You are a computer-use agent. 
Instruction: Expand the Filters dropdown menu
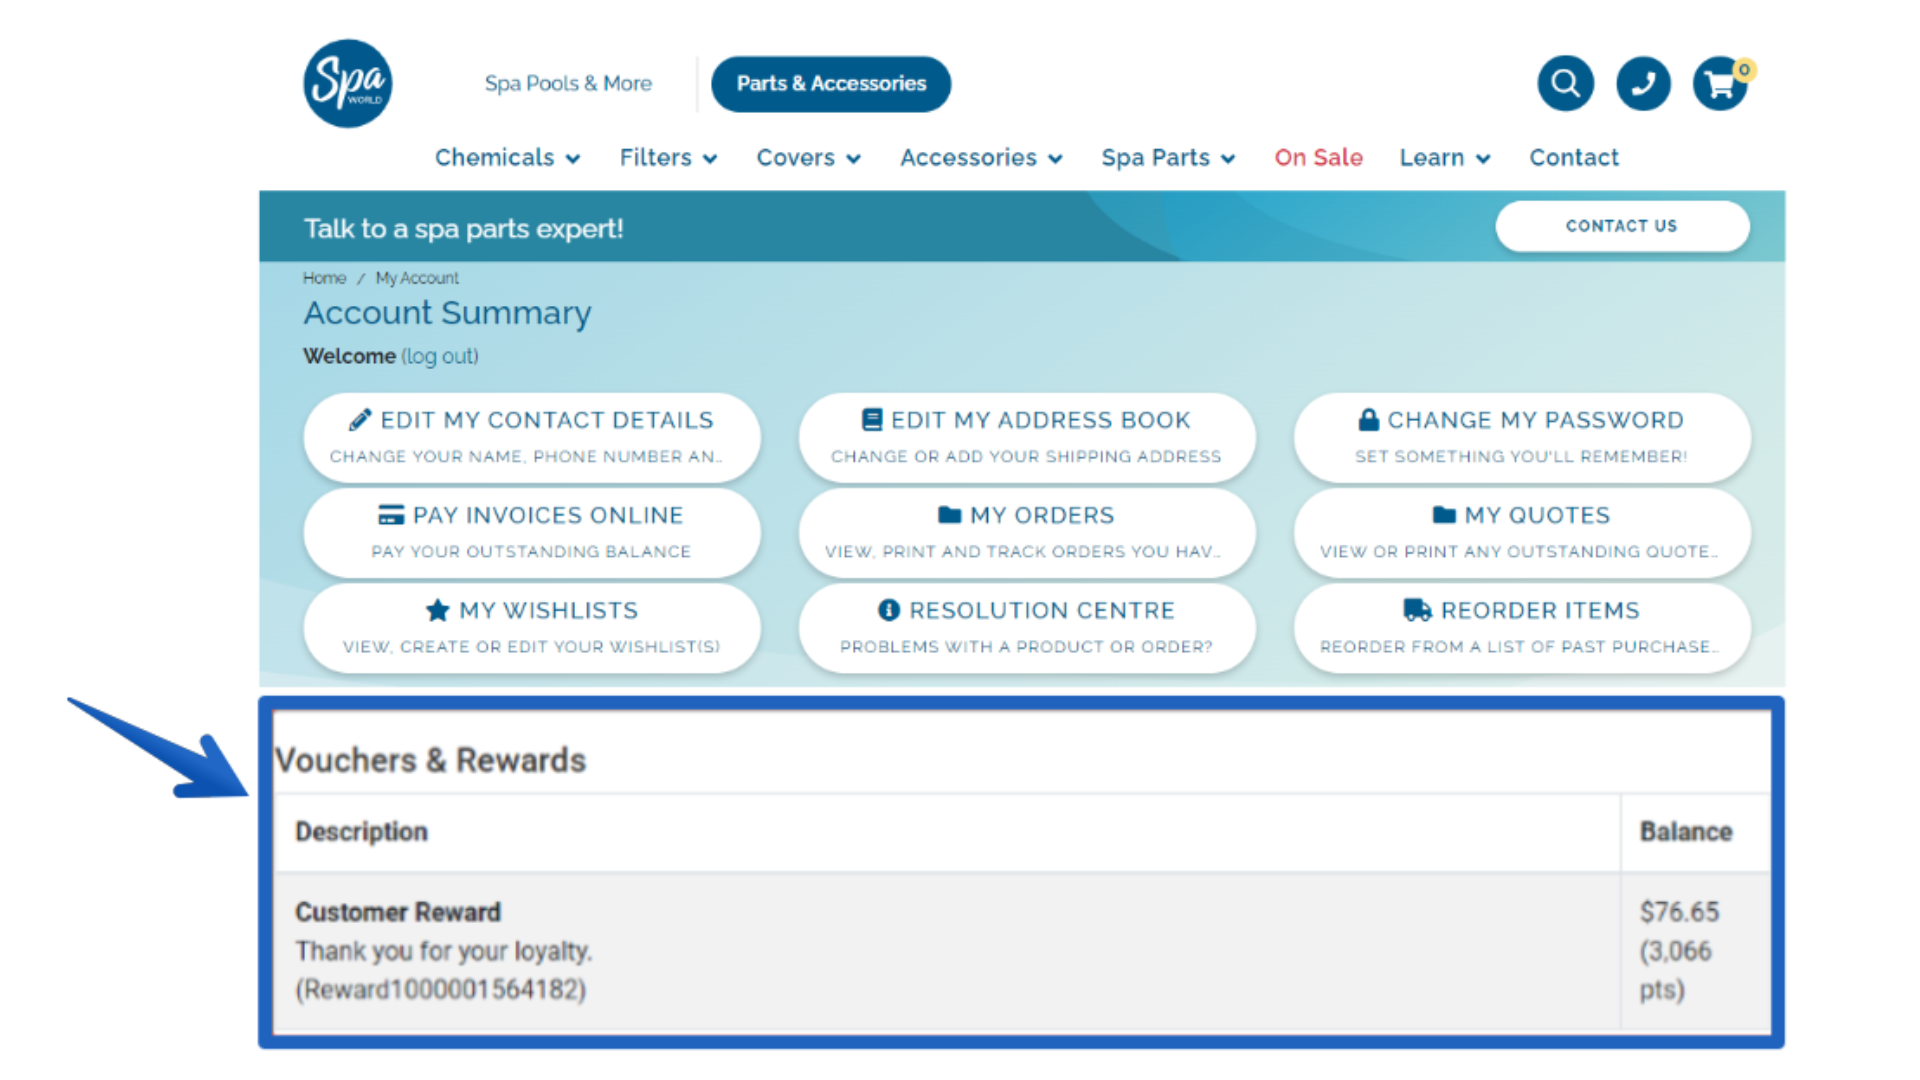pyautogui.click(x=668, y=158)
